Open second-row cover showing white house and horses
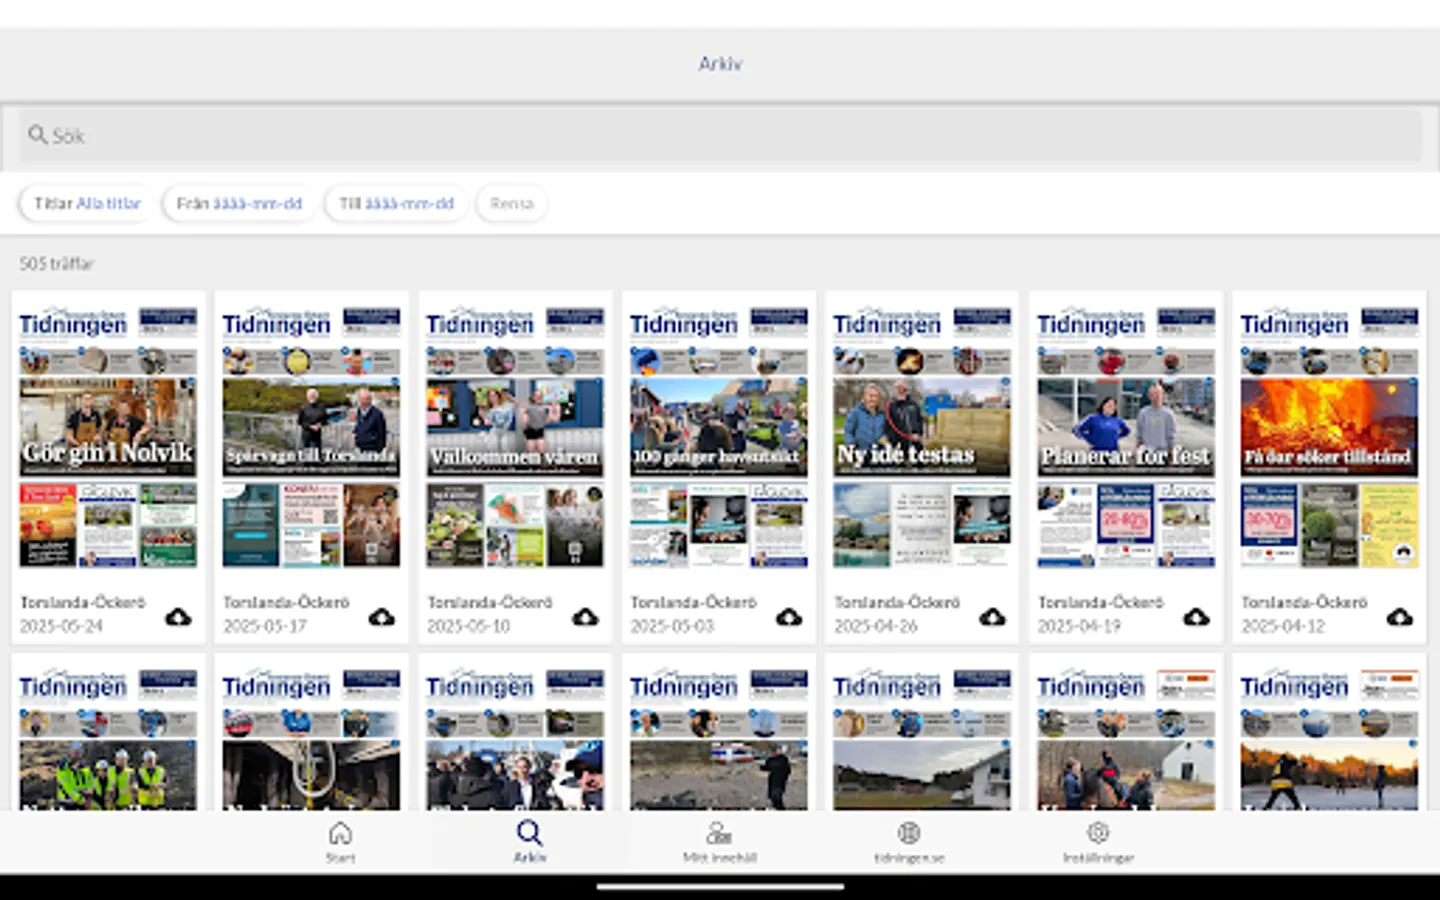This screenshot has width=1440, height=900. (1126, 738)
